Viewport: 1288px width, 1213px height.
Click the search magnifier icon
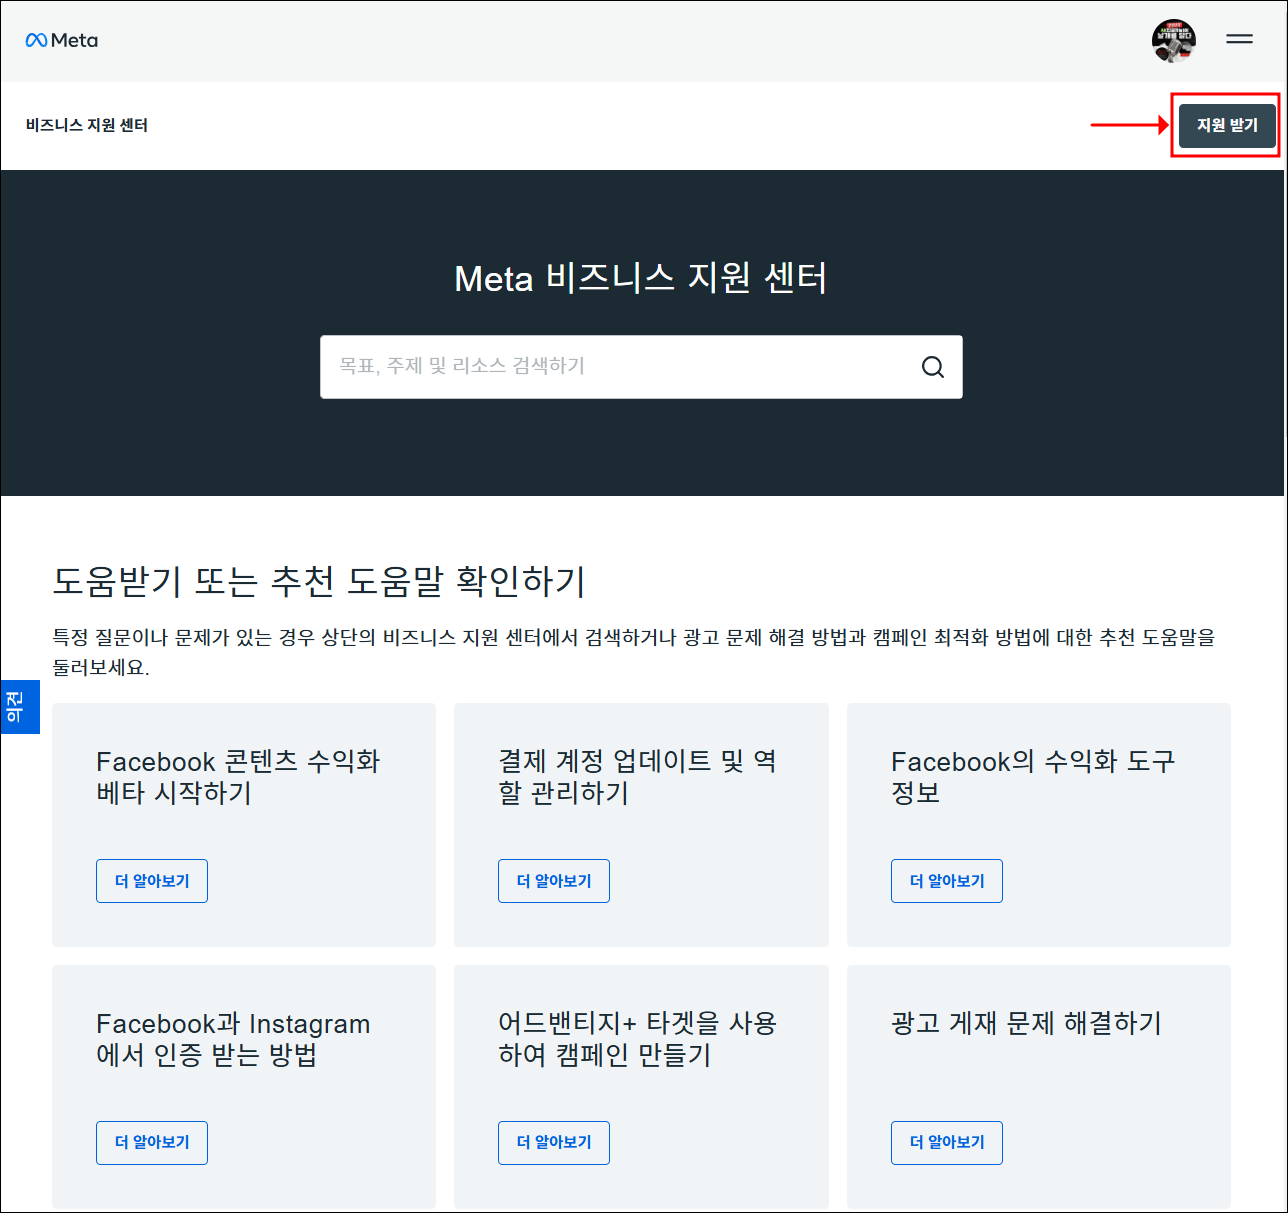(x=932, y=367)
